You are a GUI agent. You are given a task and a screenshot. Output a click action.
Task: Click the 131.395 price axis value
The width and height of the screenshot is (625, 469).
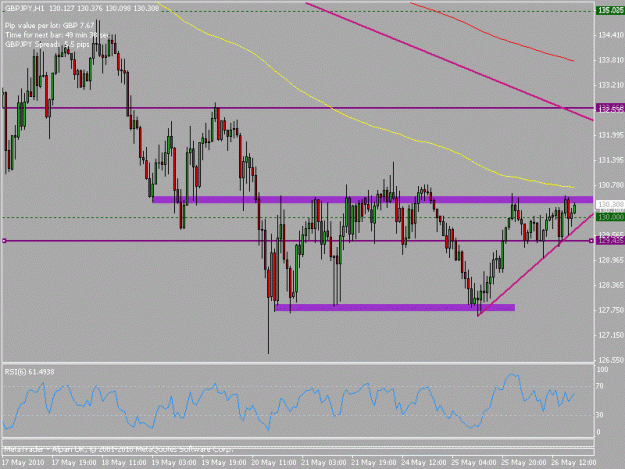pyautogui.click(x=609, y=160)
